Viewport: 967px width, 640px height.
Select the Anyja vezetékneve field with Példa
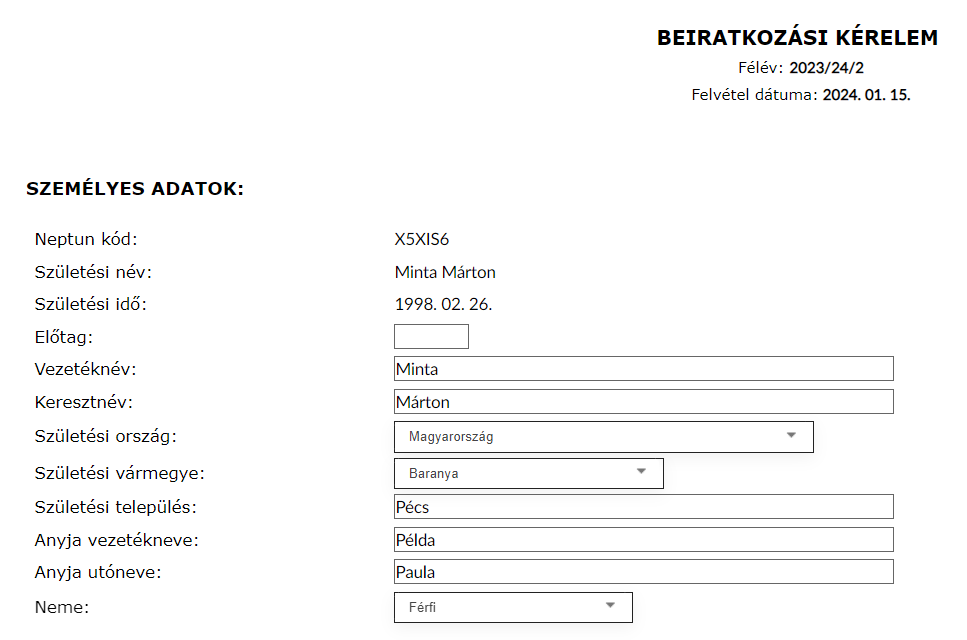[x=643, y=540]
